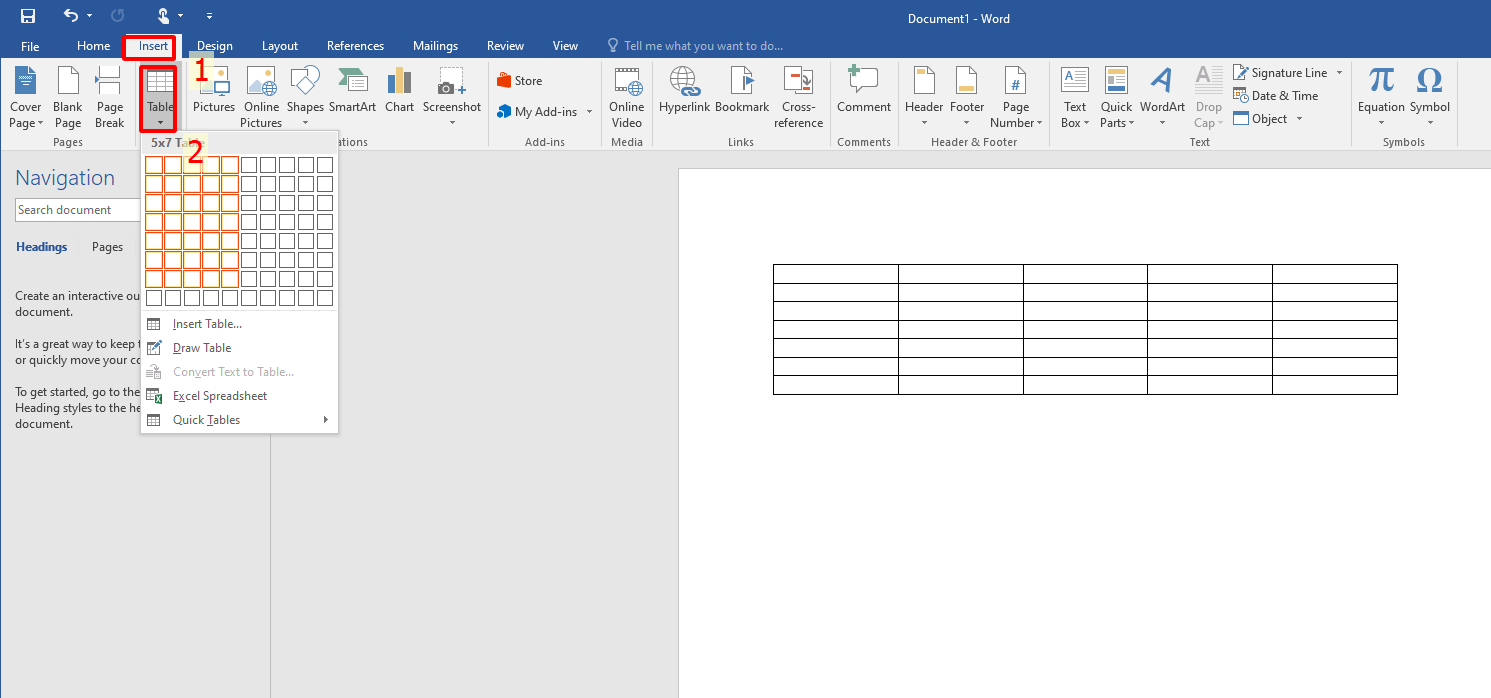
Task: Insert a Symbol
Action: coord(1430,97)
